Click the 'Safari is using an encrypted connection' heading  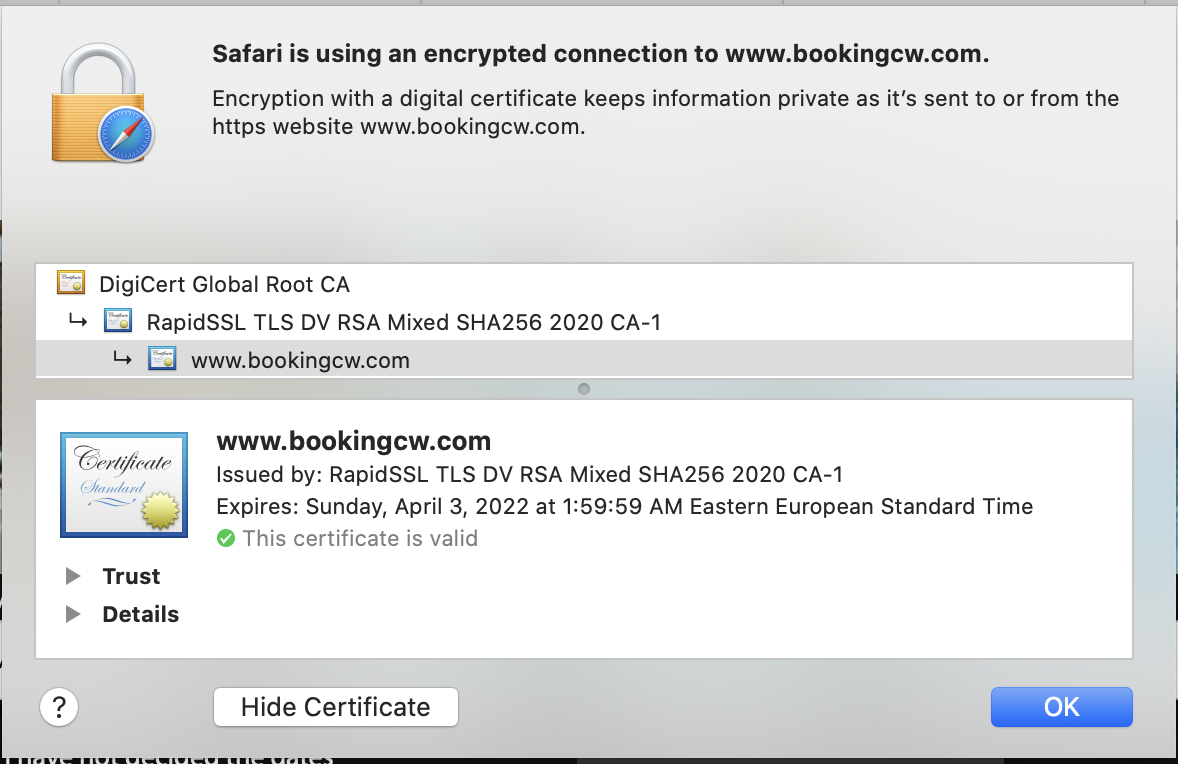(600, 54)
